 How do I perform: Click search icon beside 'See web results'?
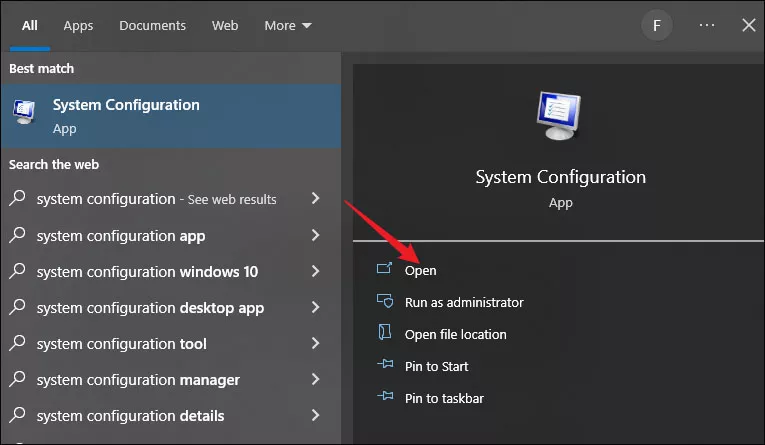click(x=17, y=198)
